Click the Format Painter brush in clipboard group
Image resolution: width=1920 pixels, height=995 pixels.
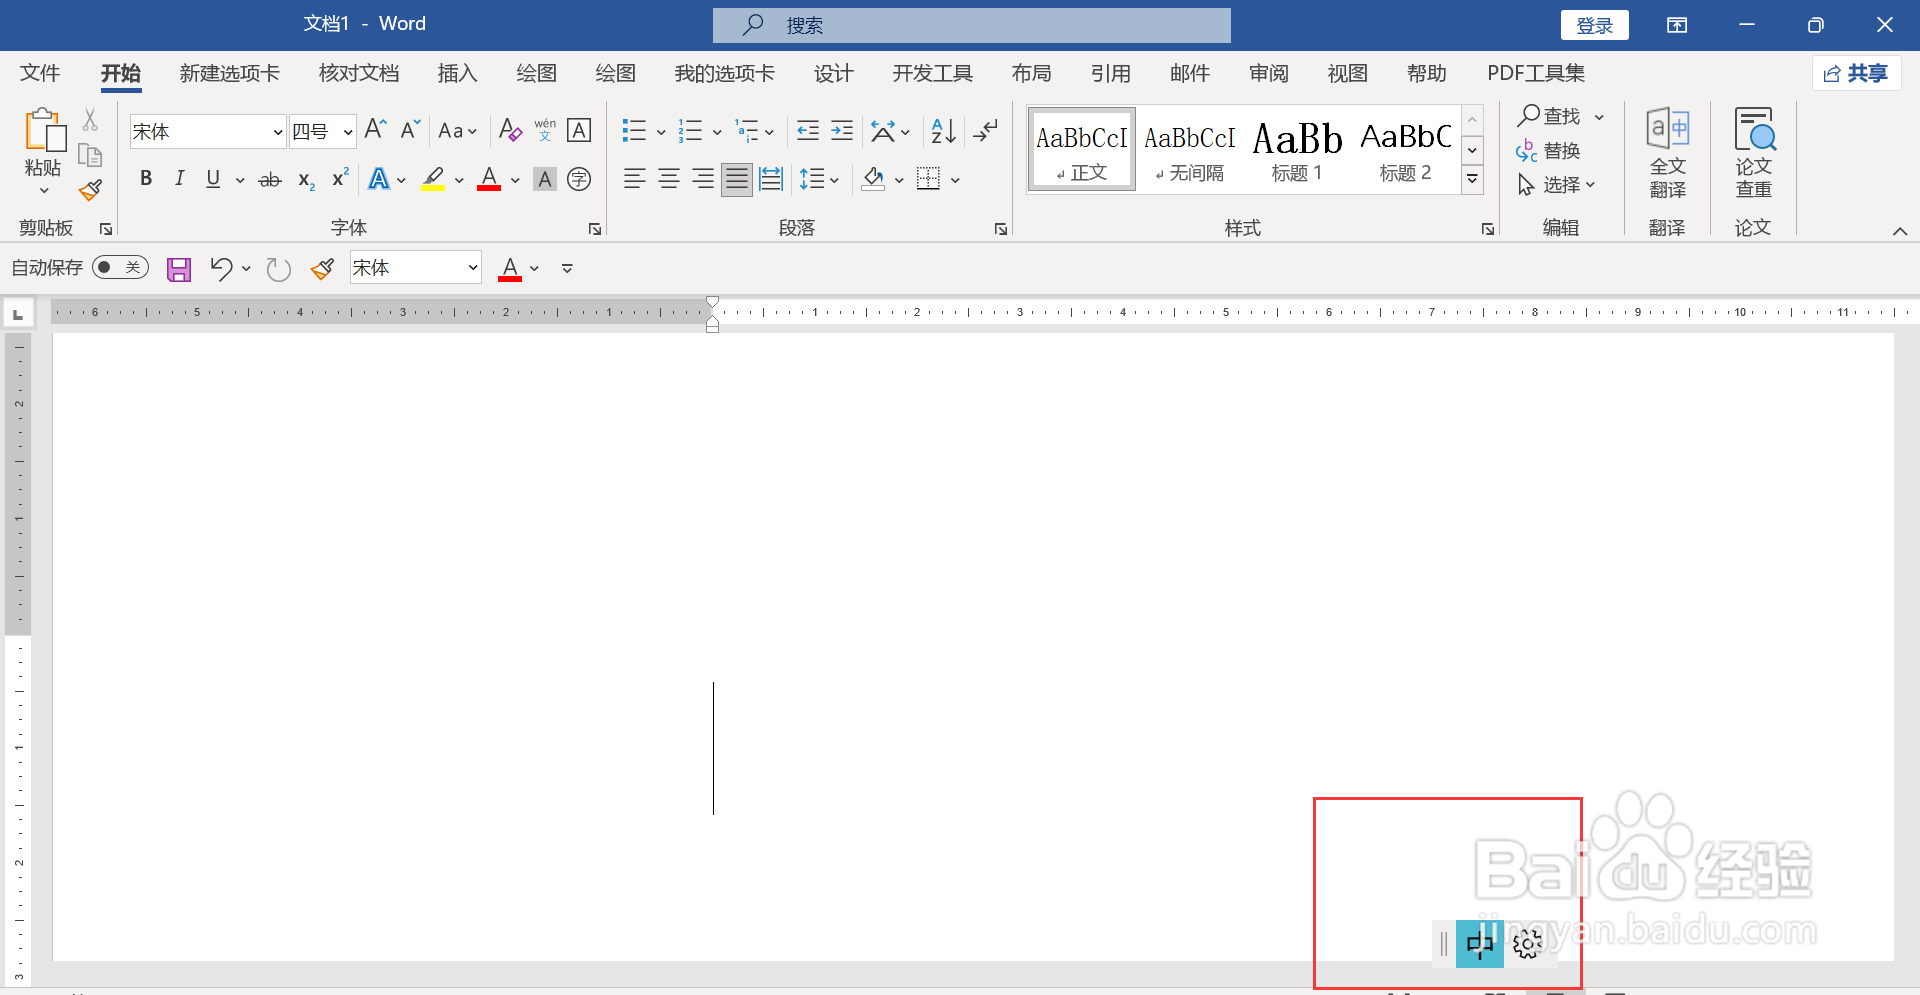[x=91, y=190]
